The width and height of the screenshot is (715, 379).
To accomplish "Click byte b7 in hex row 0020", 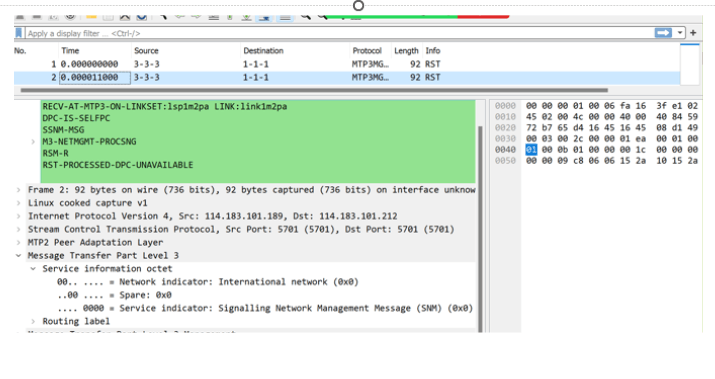I will 547,128.
